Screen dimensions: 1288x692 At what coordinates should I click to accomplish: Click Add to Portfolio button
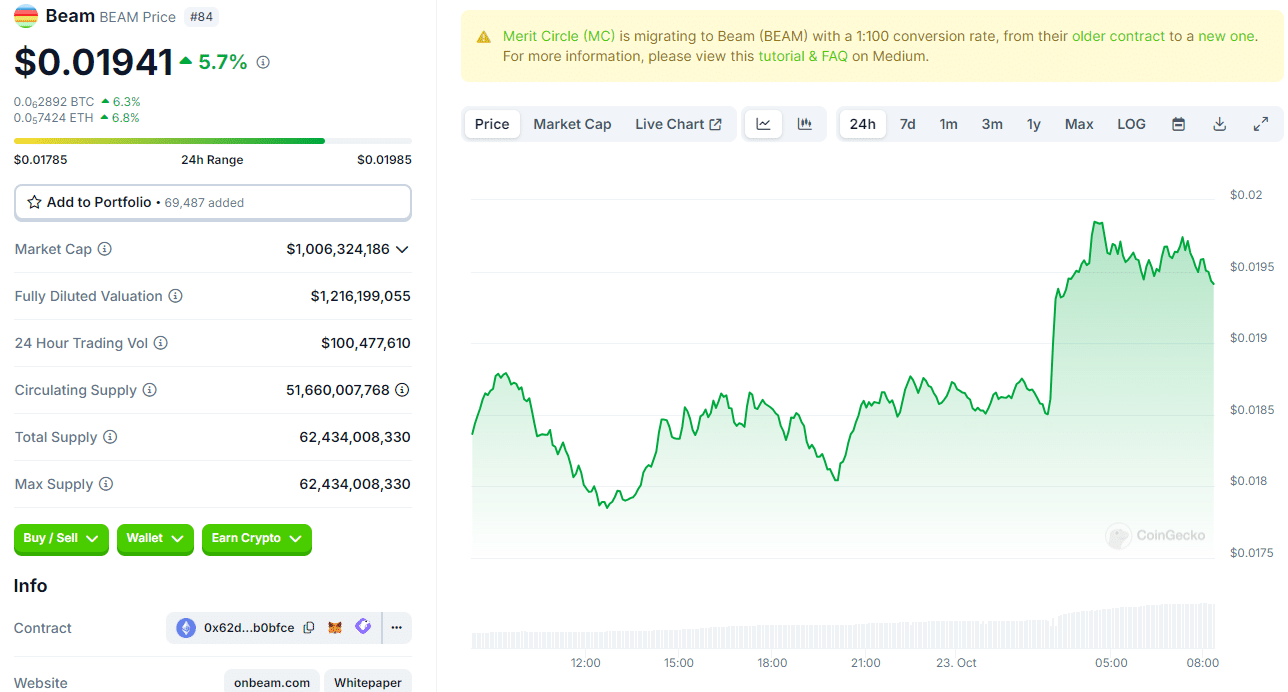coord(212,202)
